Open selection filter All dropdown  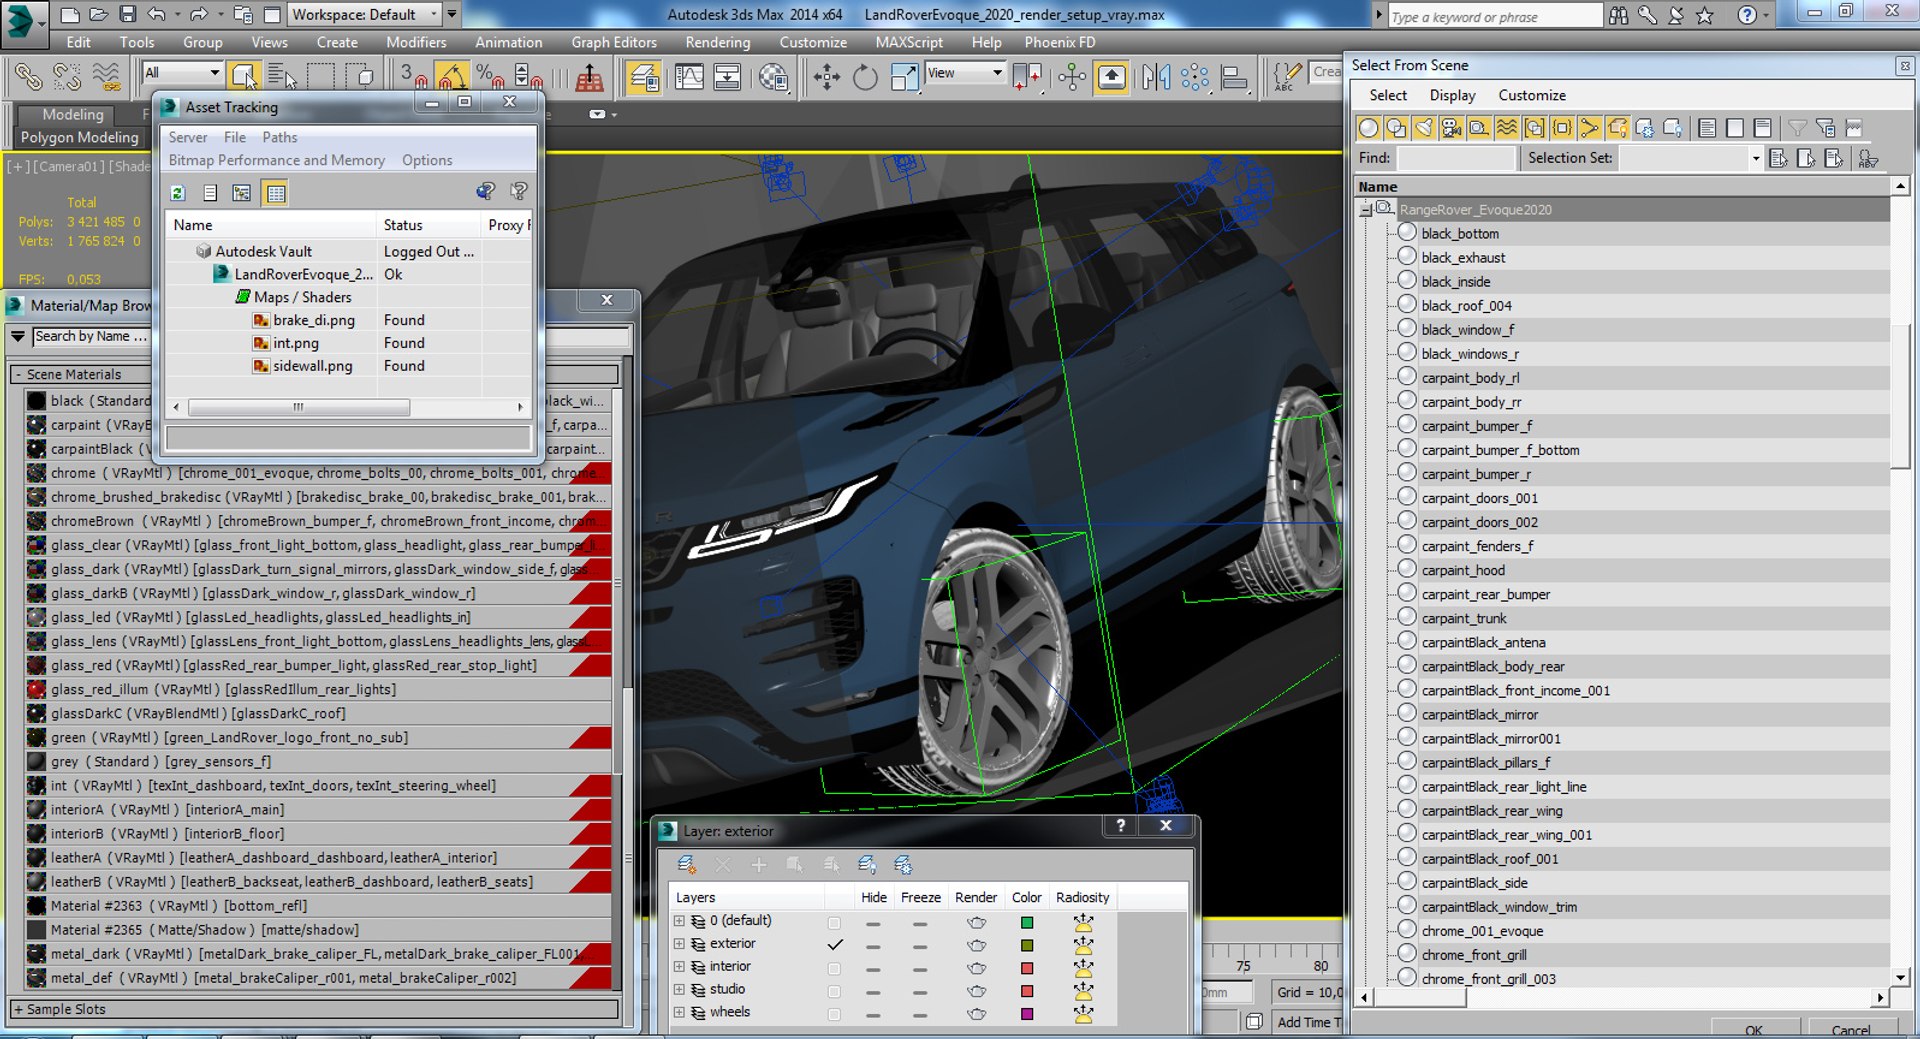click(181, 73)
